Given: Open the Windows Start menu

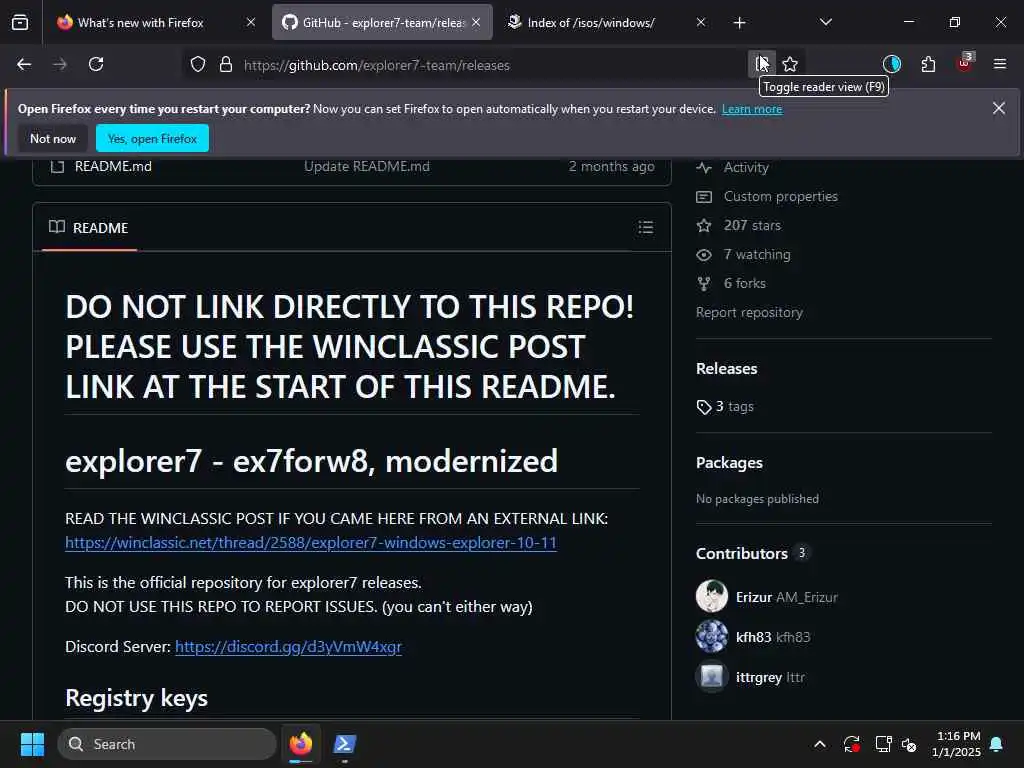Looking at the screenshot, I should click(32, 744).
